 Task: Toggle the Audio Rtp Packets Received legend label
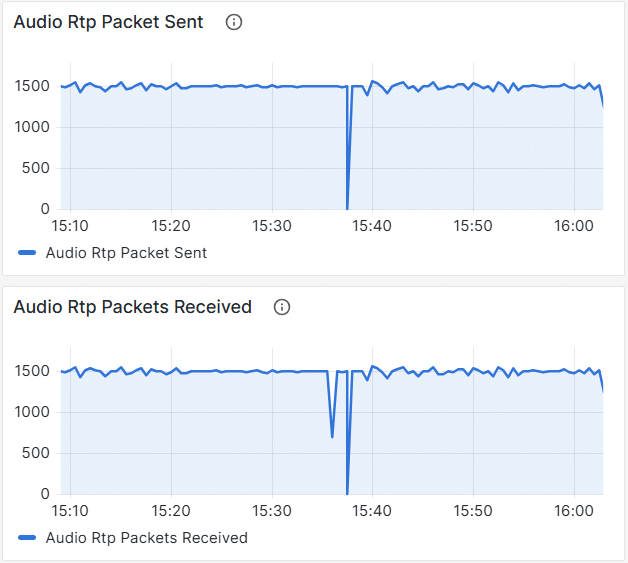click(x=146, y=538)
